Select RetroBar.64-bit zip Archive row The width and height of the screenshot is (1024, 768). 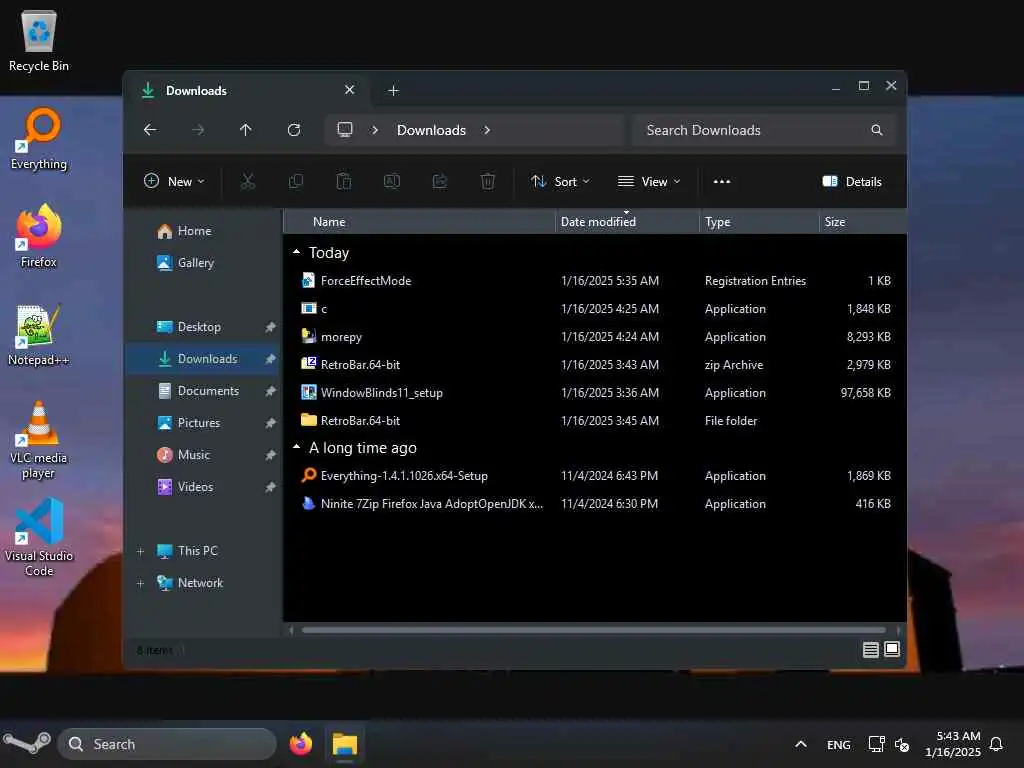click(594, 364)
